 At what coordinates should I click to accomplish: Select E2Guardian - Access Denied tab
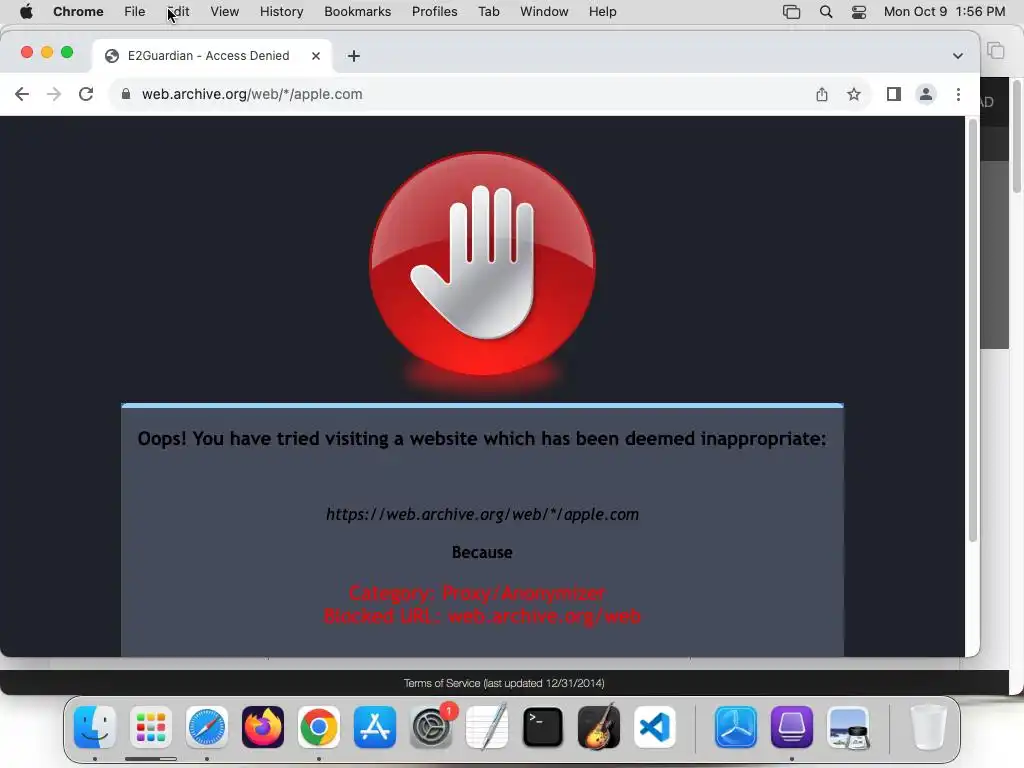(212, 56)
